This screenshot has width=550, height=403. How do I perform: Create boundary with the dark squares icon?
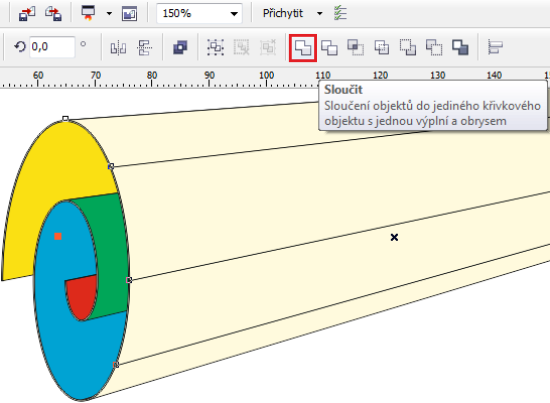click(460, 47)
